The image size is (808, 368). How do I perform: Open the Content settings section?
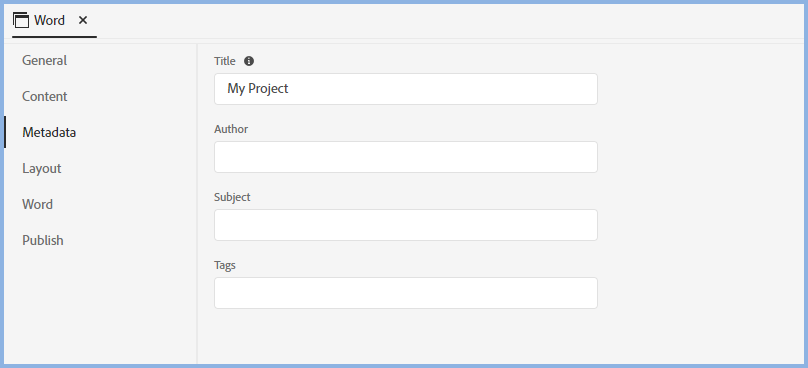(45, 96)
